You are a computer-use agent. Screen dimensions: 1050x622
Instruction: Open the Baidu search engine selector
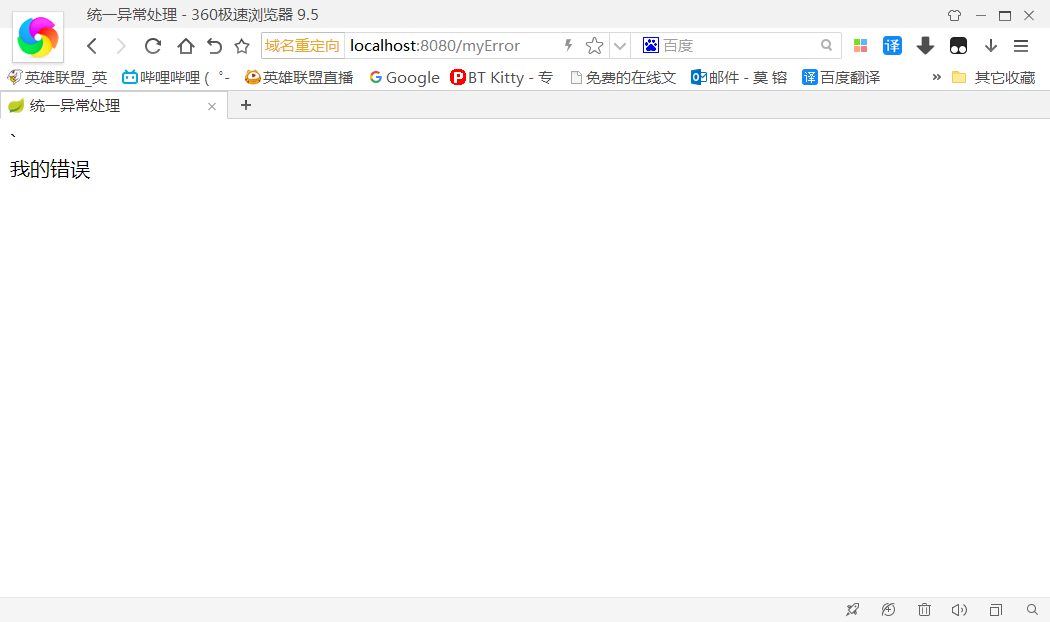point(650,46)
